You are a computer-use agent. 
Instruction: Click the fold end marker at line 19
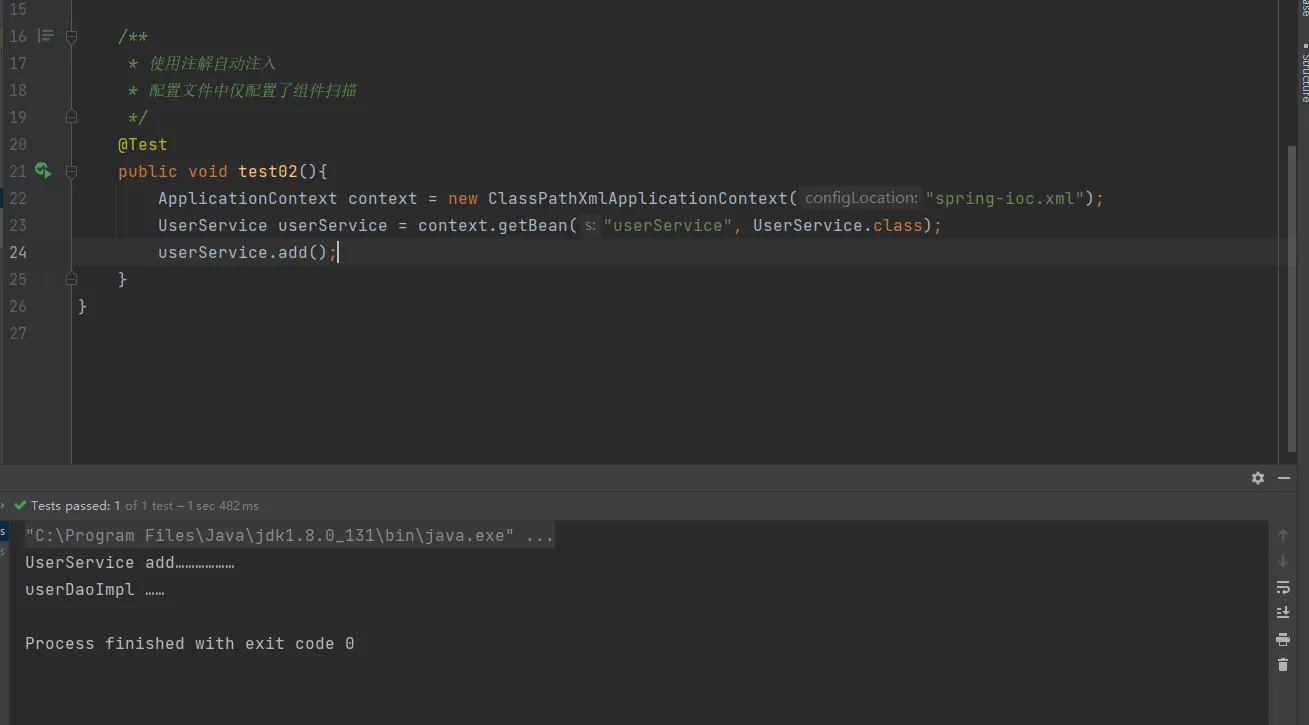[71, 117]
